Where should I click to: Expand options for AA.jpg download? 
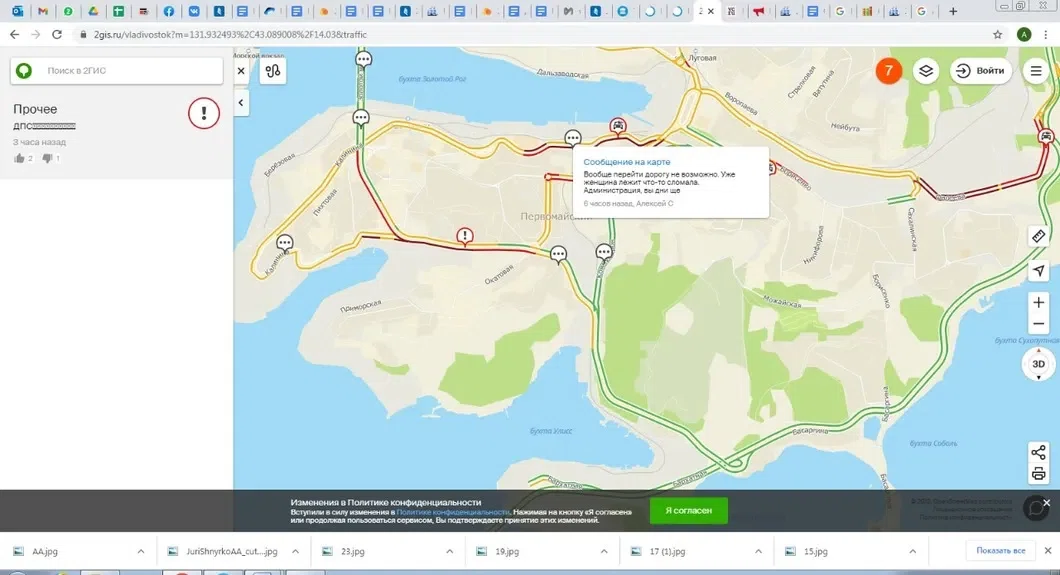[x=141, y=551]
